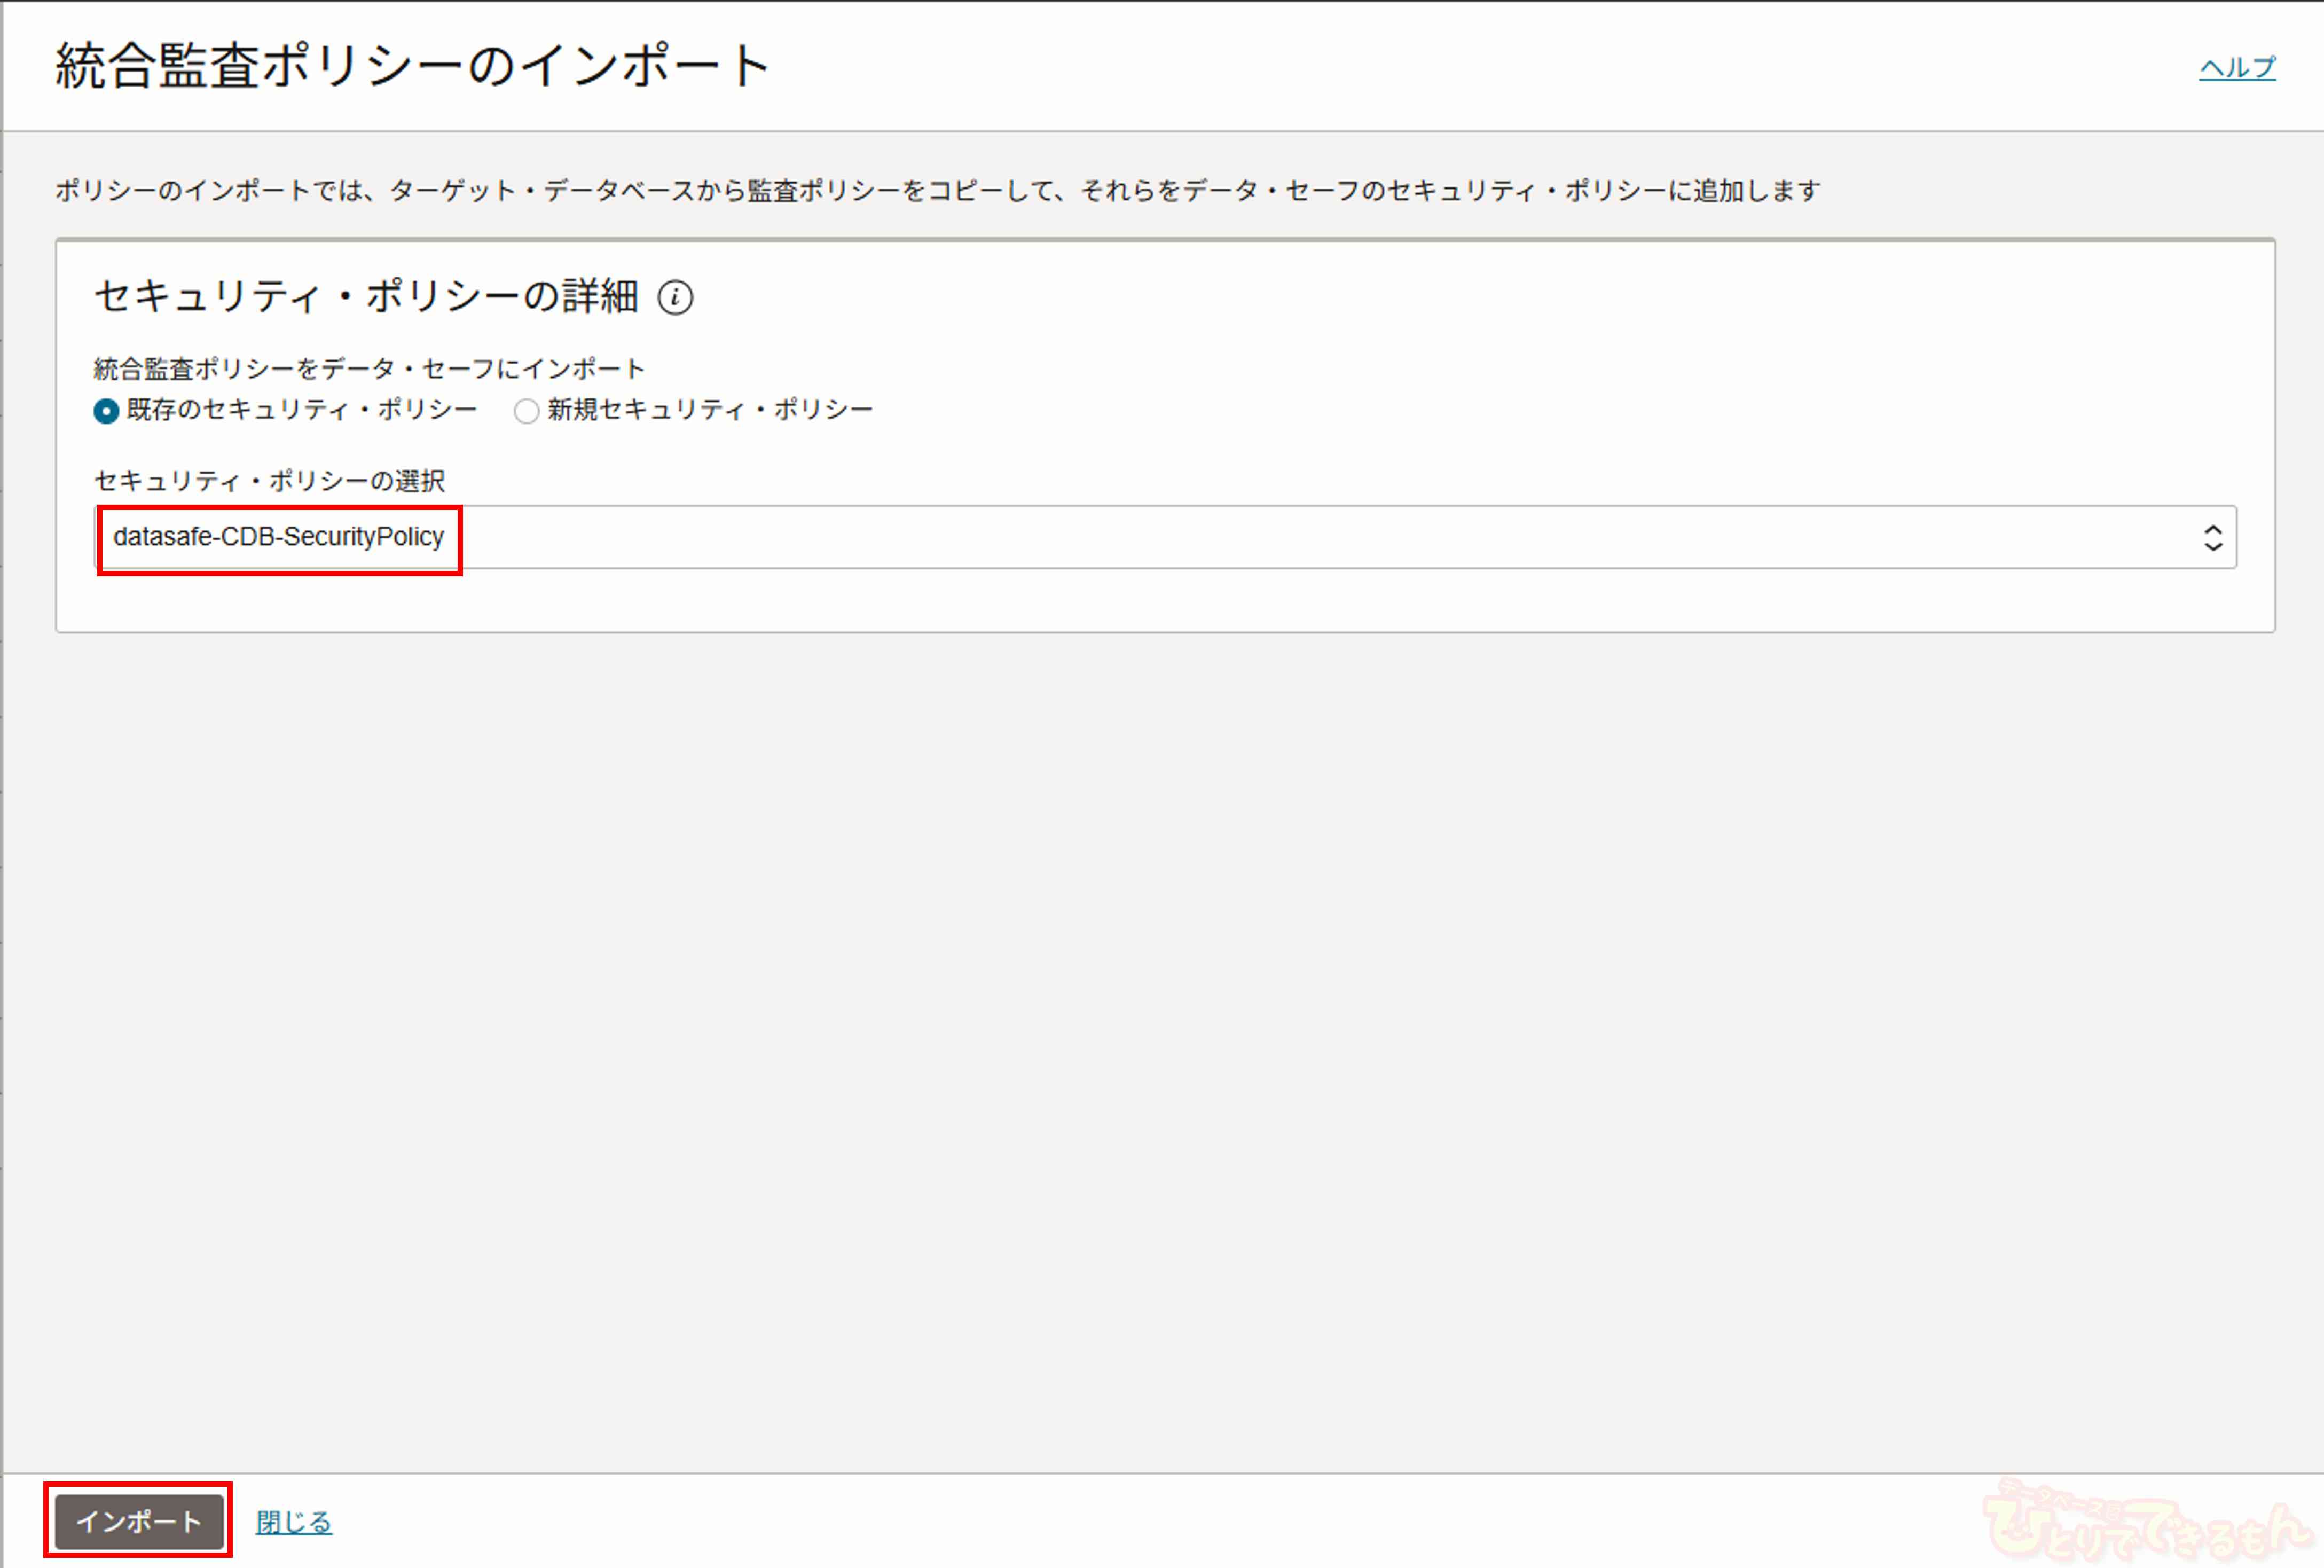
Task: Click the policy import description paragraph
Action: pyautogui.click(x=937, y=190)
